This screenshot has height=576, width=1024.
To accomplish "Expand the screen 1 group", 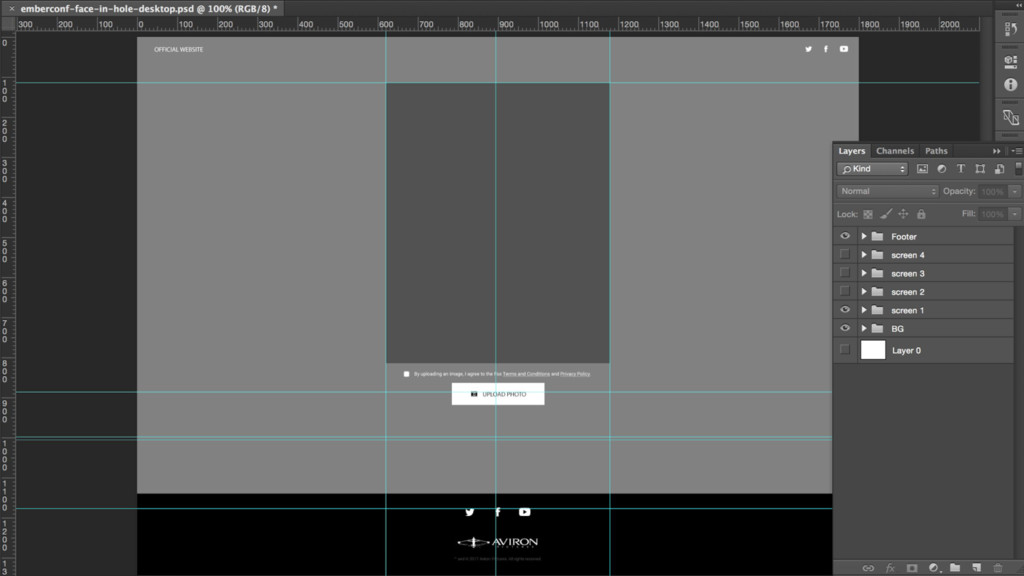I will coord(864,310).
